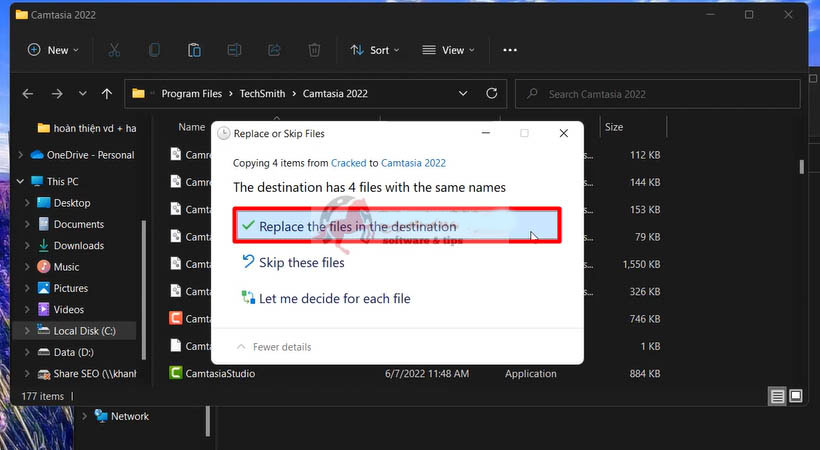Click the Downloads arrow icon
Screen dimensions: 820x450
(x=43, y=245)
